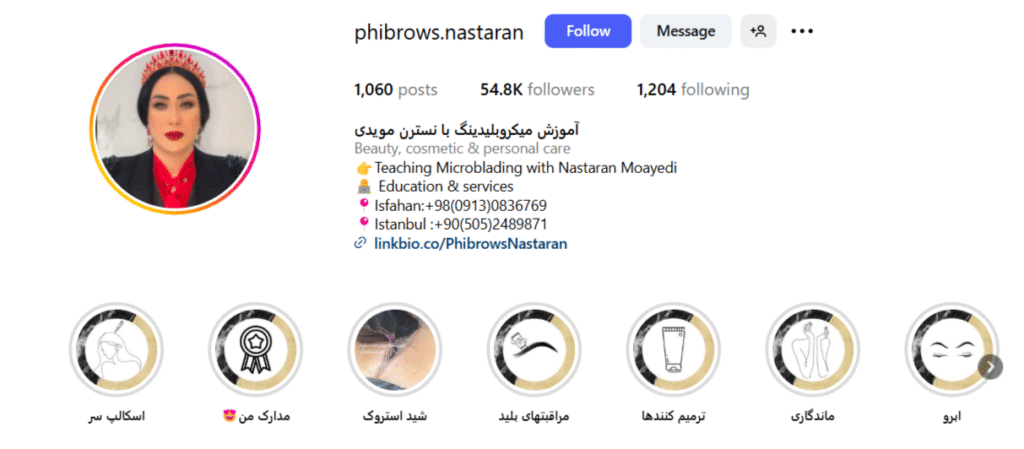Open the closed eyes eyebrow highlight

pyautogui.click(x=952, y=349)
